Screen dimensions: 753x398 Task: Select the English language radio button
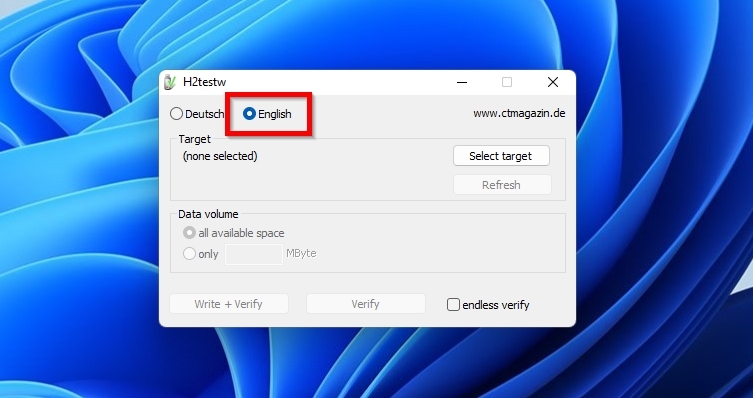click(x=249, y=114)
